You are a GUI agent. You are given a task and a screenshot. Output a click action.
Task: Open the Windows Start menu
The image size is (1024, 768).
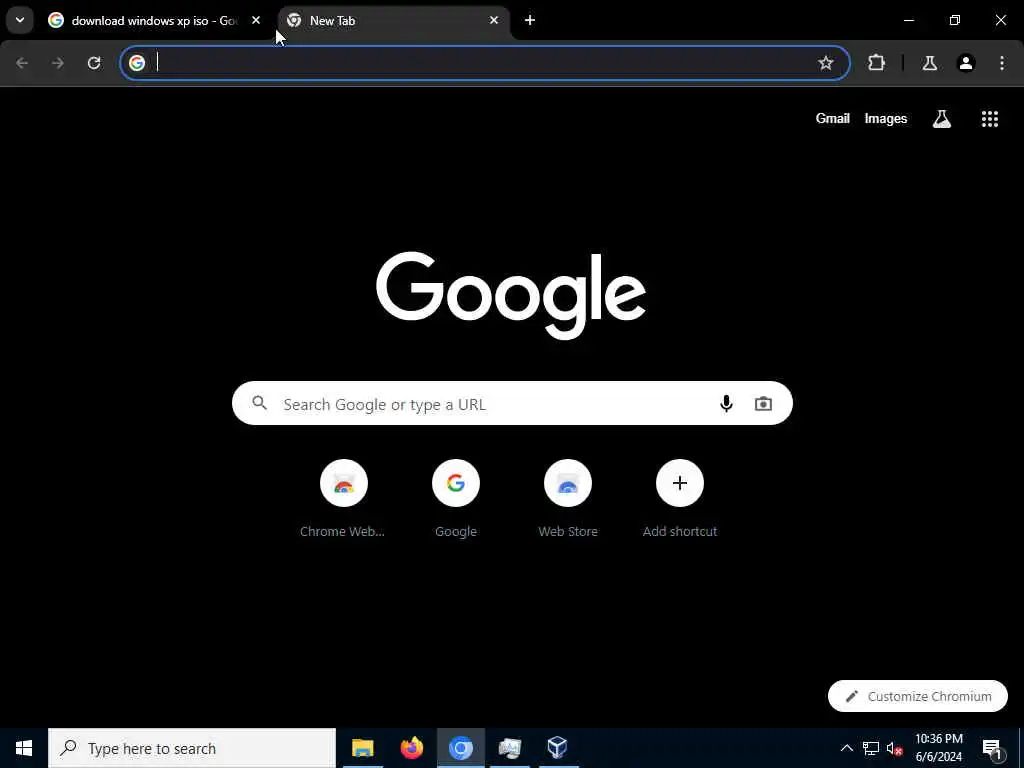[x=24, y=748]
